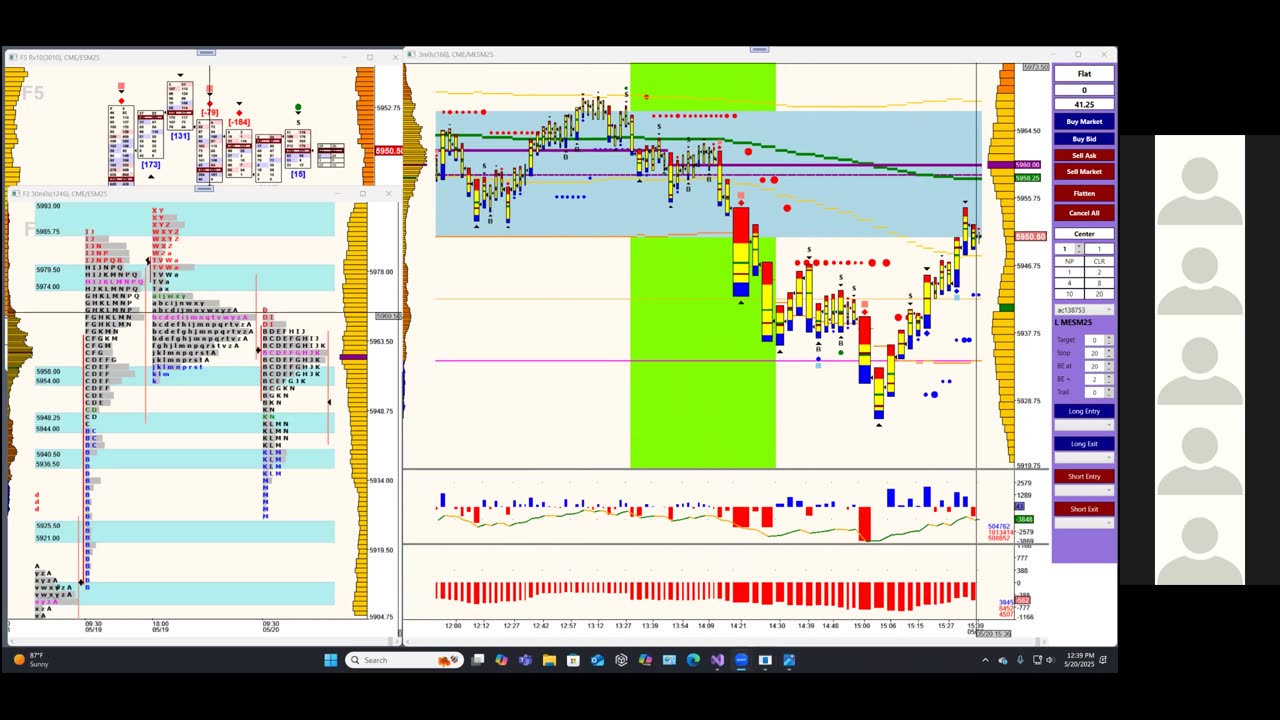Open Microsoft Store from the taskbar

pyautogui.click(x=573, y=660)
